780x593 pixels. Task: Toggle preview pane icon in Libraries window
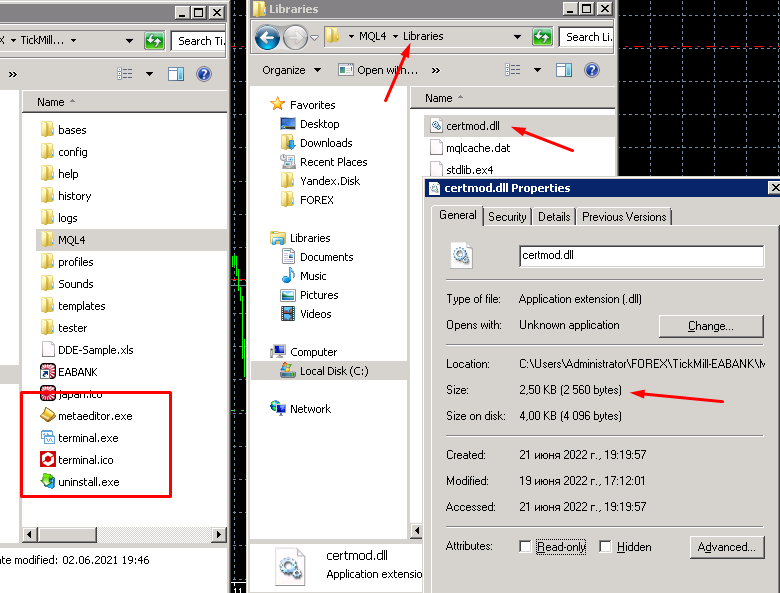pos(564,70)
